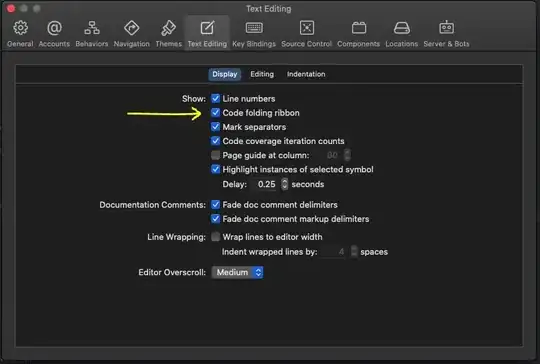
Task: Open the Locations preferences pane
Action: pyautogui.click(x=402, y=33)
